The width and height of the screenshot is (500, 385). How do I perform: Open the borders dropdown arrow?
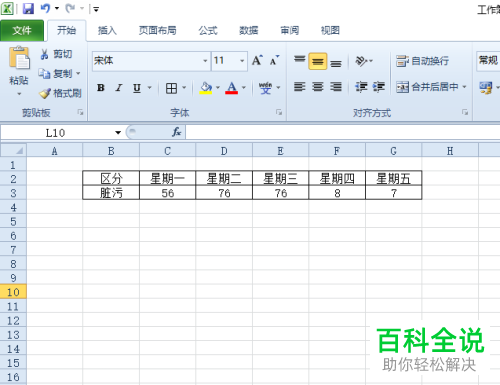[184, 88]
